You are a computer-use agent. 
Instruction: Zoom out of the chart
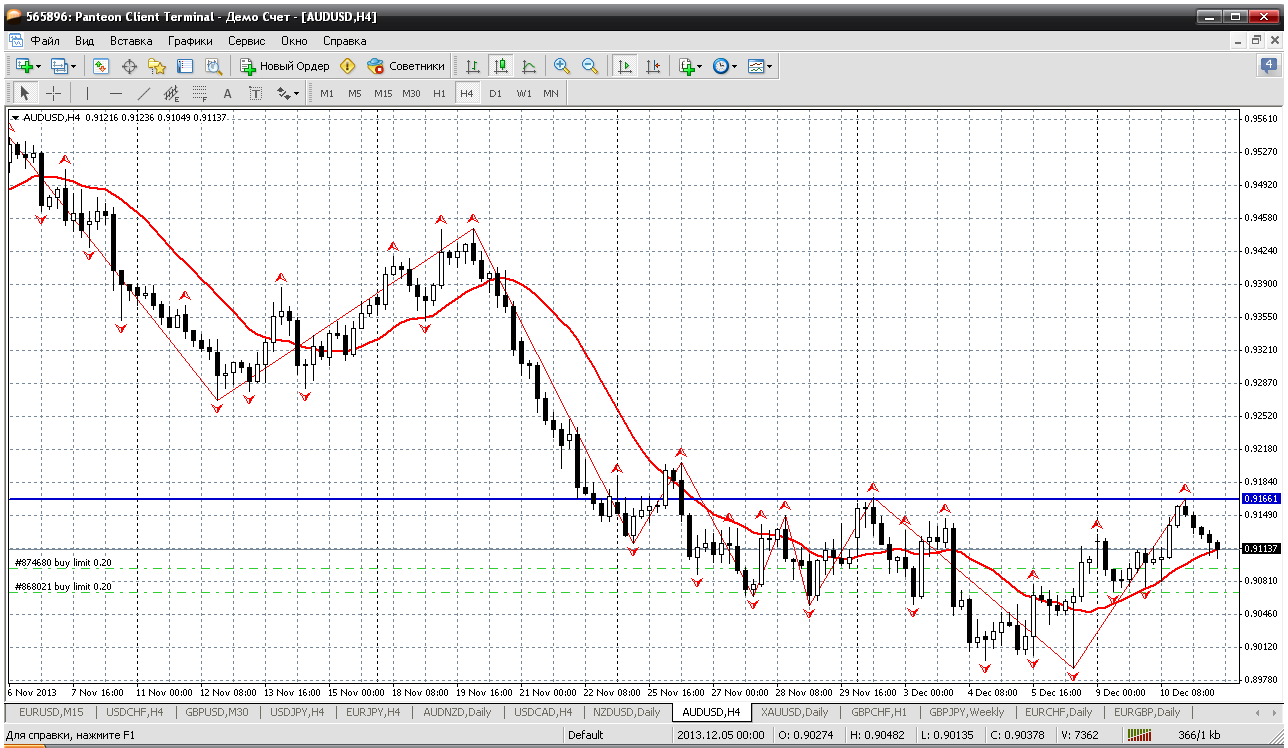[590, 66]
